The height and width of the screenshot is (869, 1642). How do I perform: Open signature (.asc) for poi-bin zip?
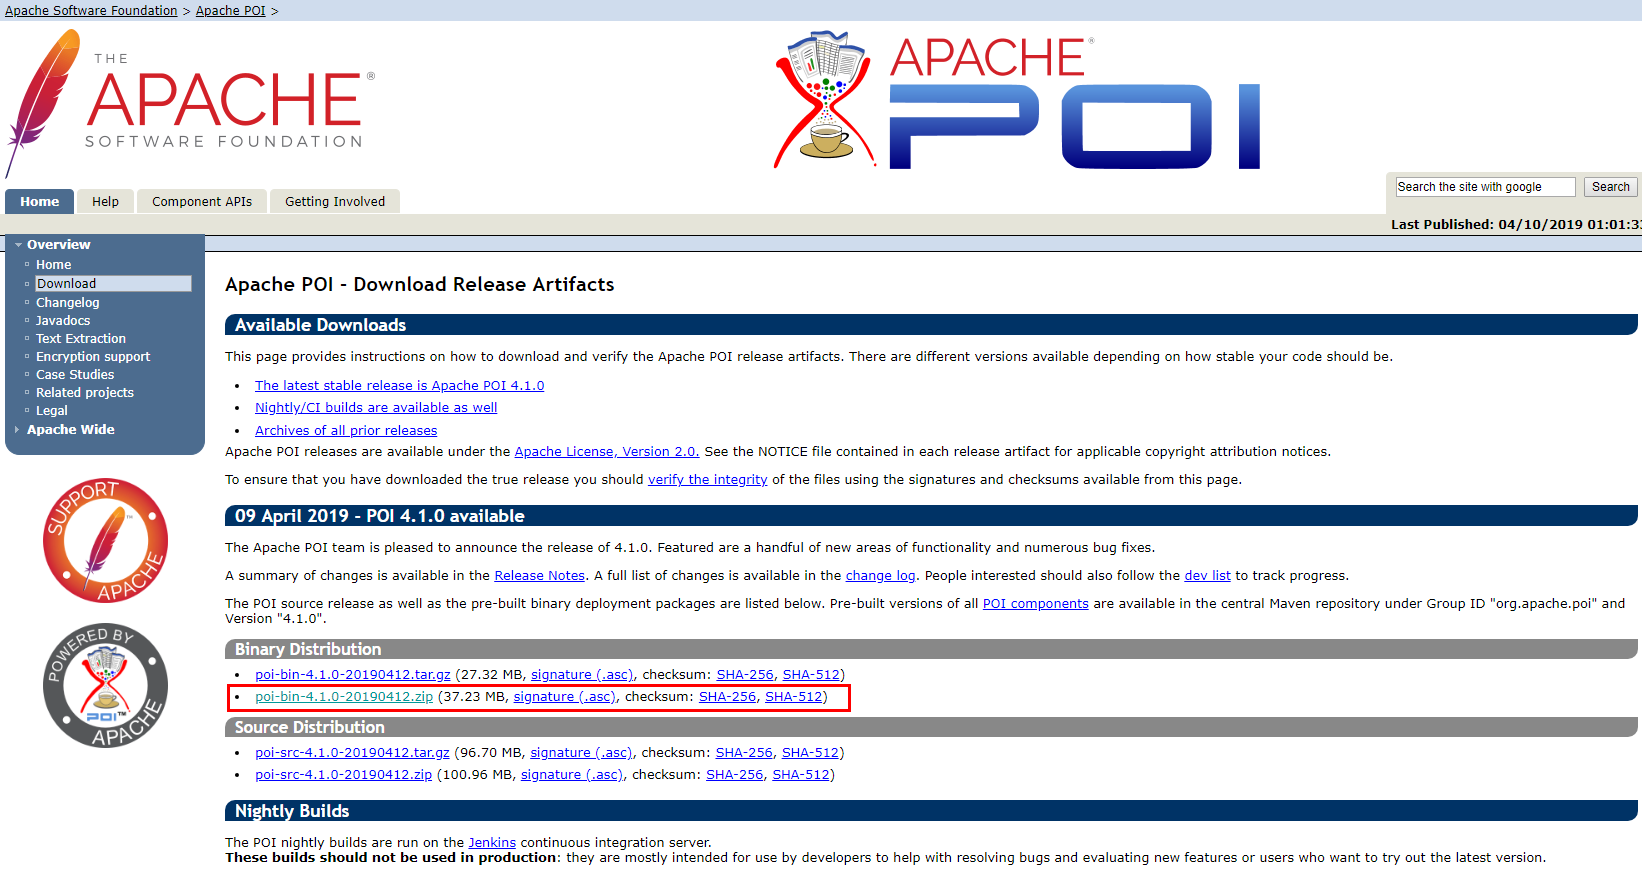click(x=565, y=697)
